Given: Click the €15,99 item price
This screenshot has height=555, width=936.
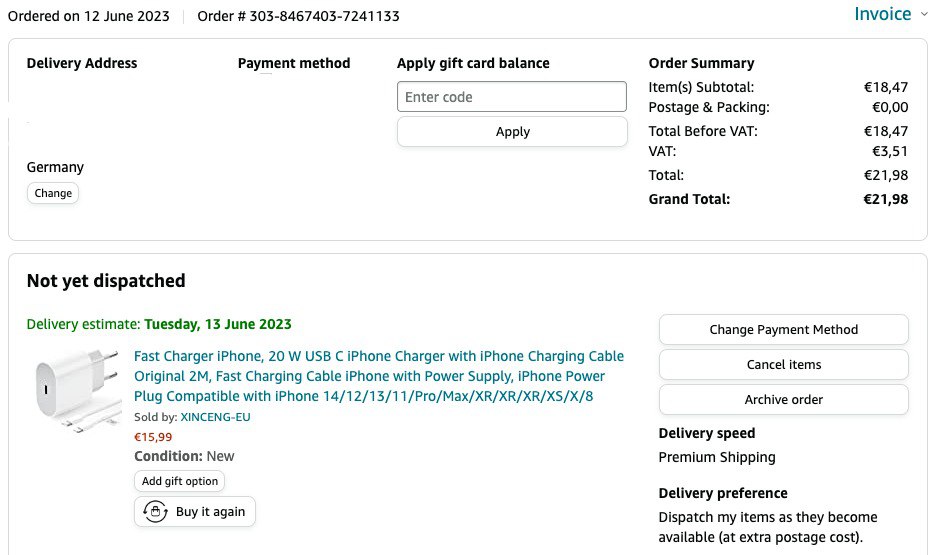Looking at the screenshot, I should (153, 436).
